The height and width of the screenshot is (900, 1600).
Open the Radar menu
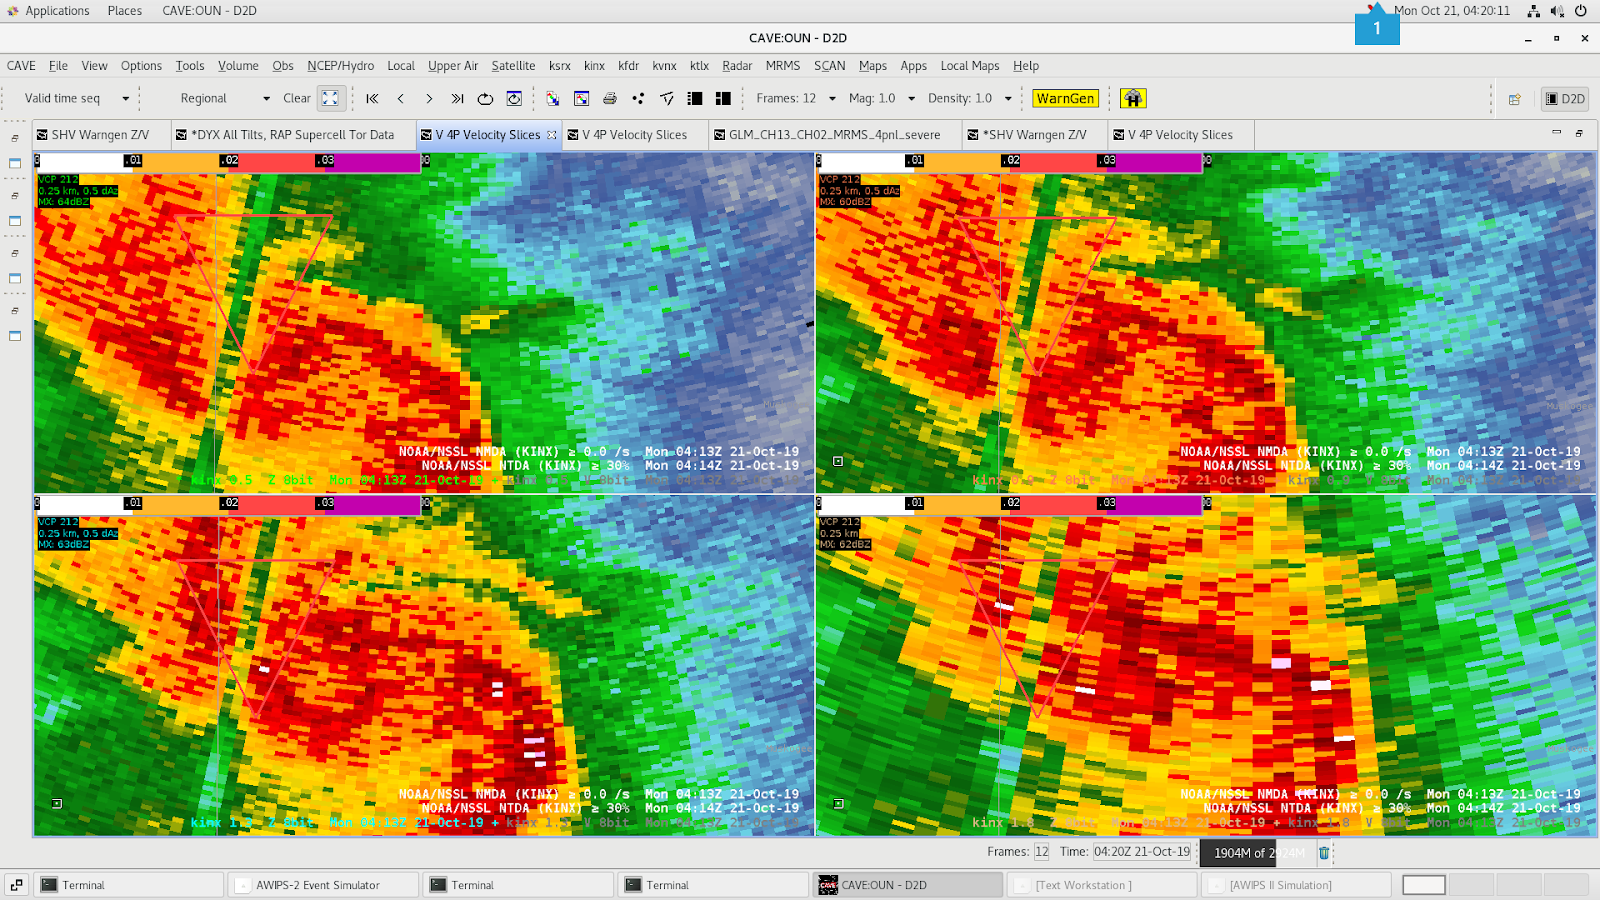[x=737, y=66]
